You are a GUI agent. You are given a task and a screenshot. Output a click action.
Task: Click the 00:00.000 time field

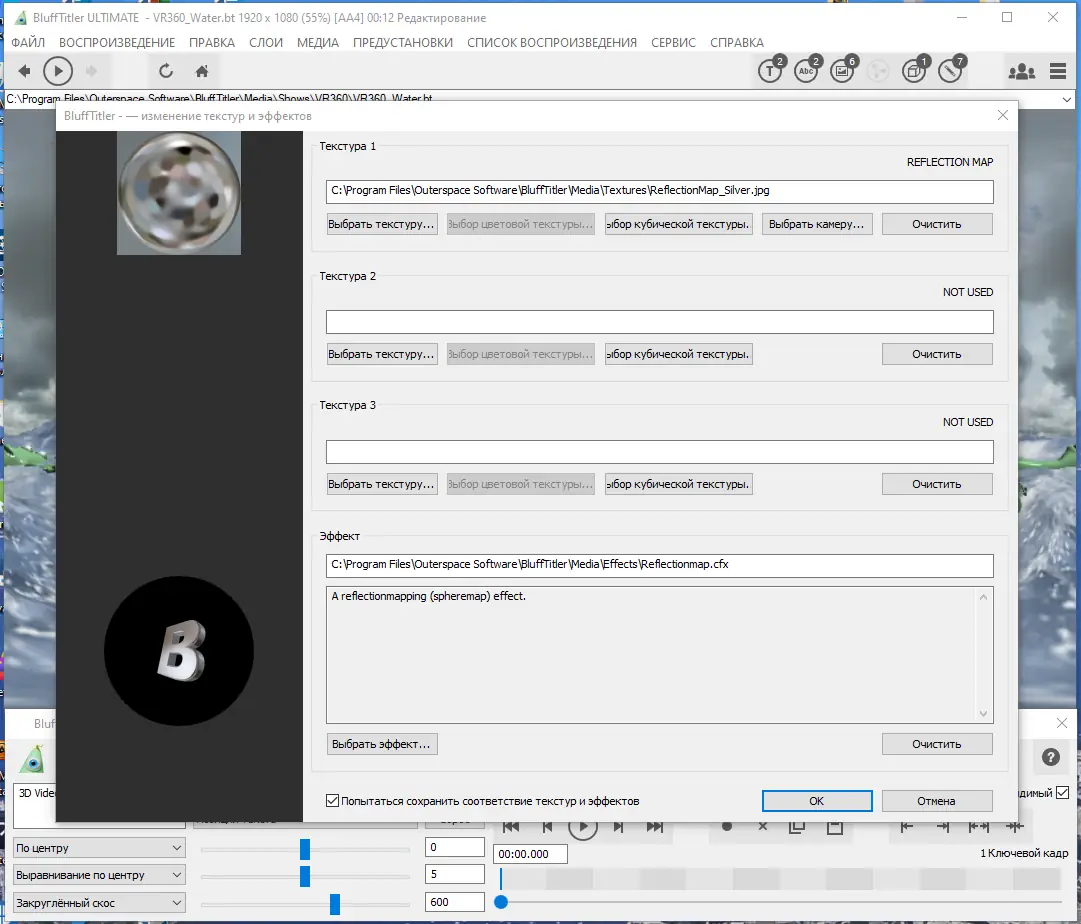pyautogui.click(x=530, y=854)
